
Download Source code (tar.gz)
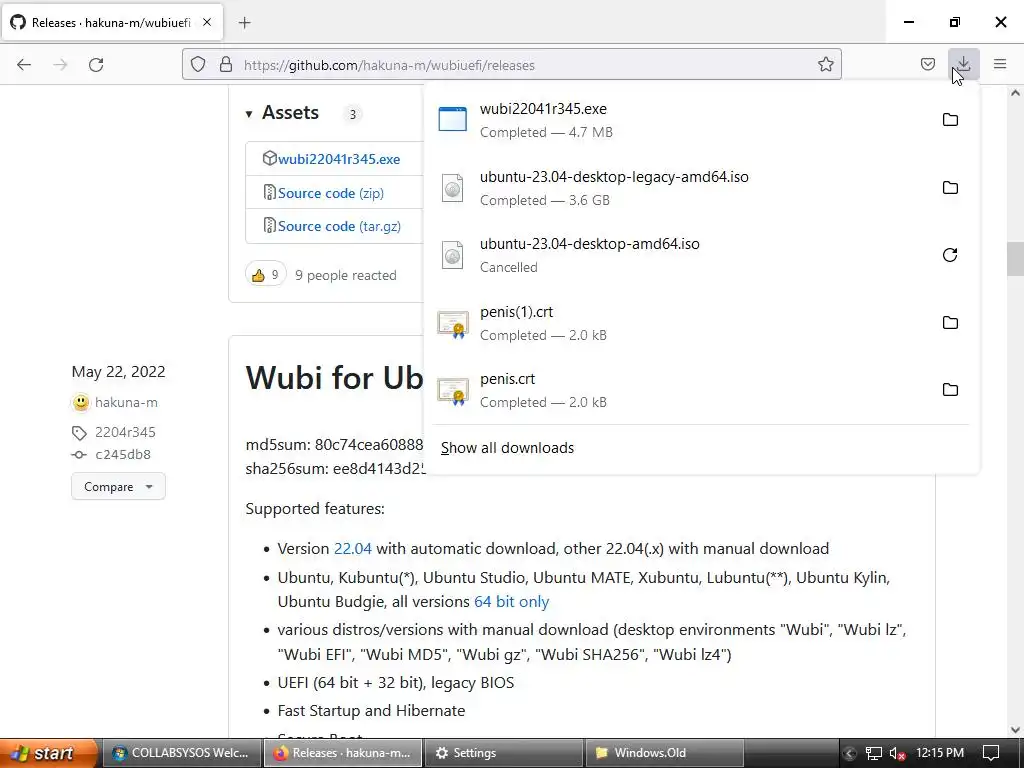[x=339, y=226]
